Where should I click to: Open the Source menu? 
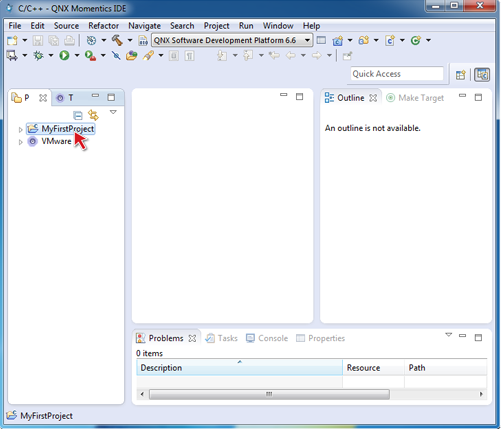[x=66, y=26]
